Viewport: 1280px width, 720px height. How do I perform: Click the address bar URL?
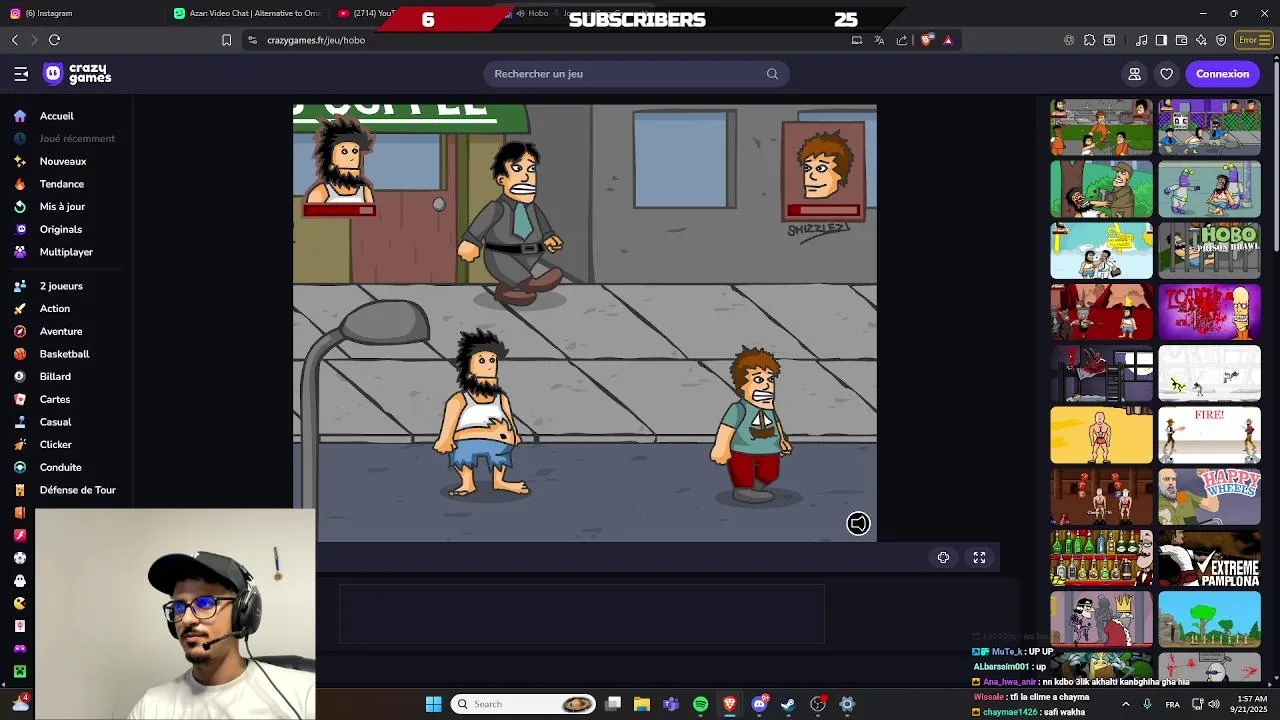[x=316, y=40]
